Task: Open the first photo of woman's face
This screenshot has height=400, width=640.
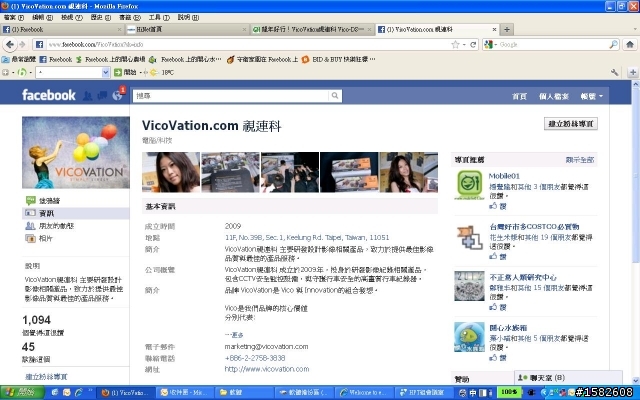Action: 171,172
